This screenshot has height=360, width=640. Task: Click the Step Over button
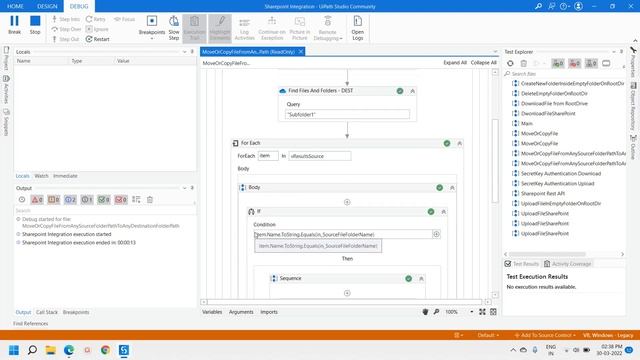(x=67, y=29)
